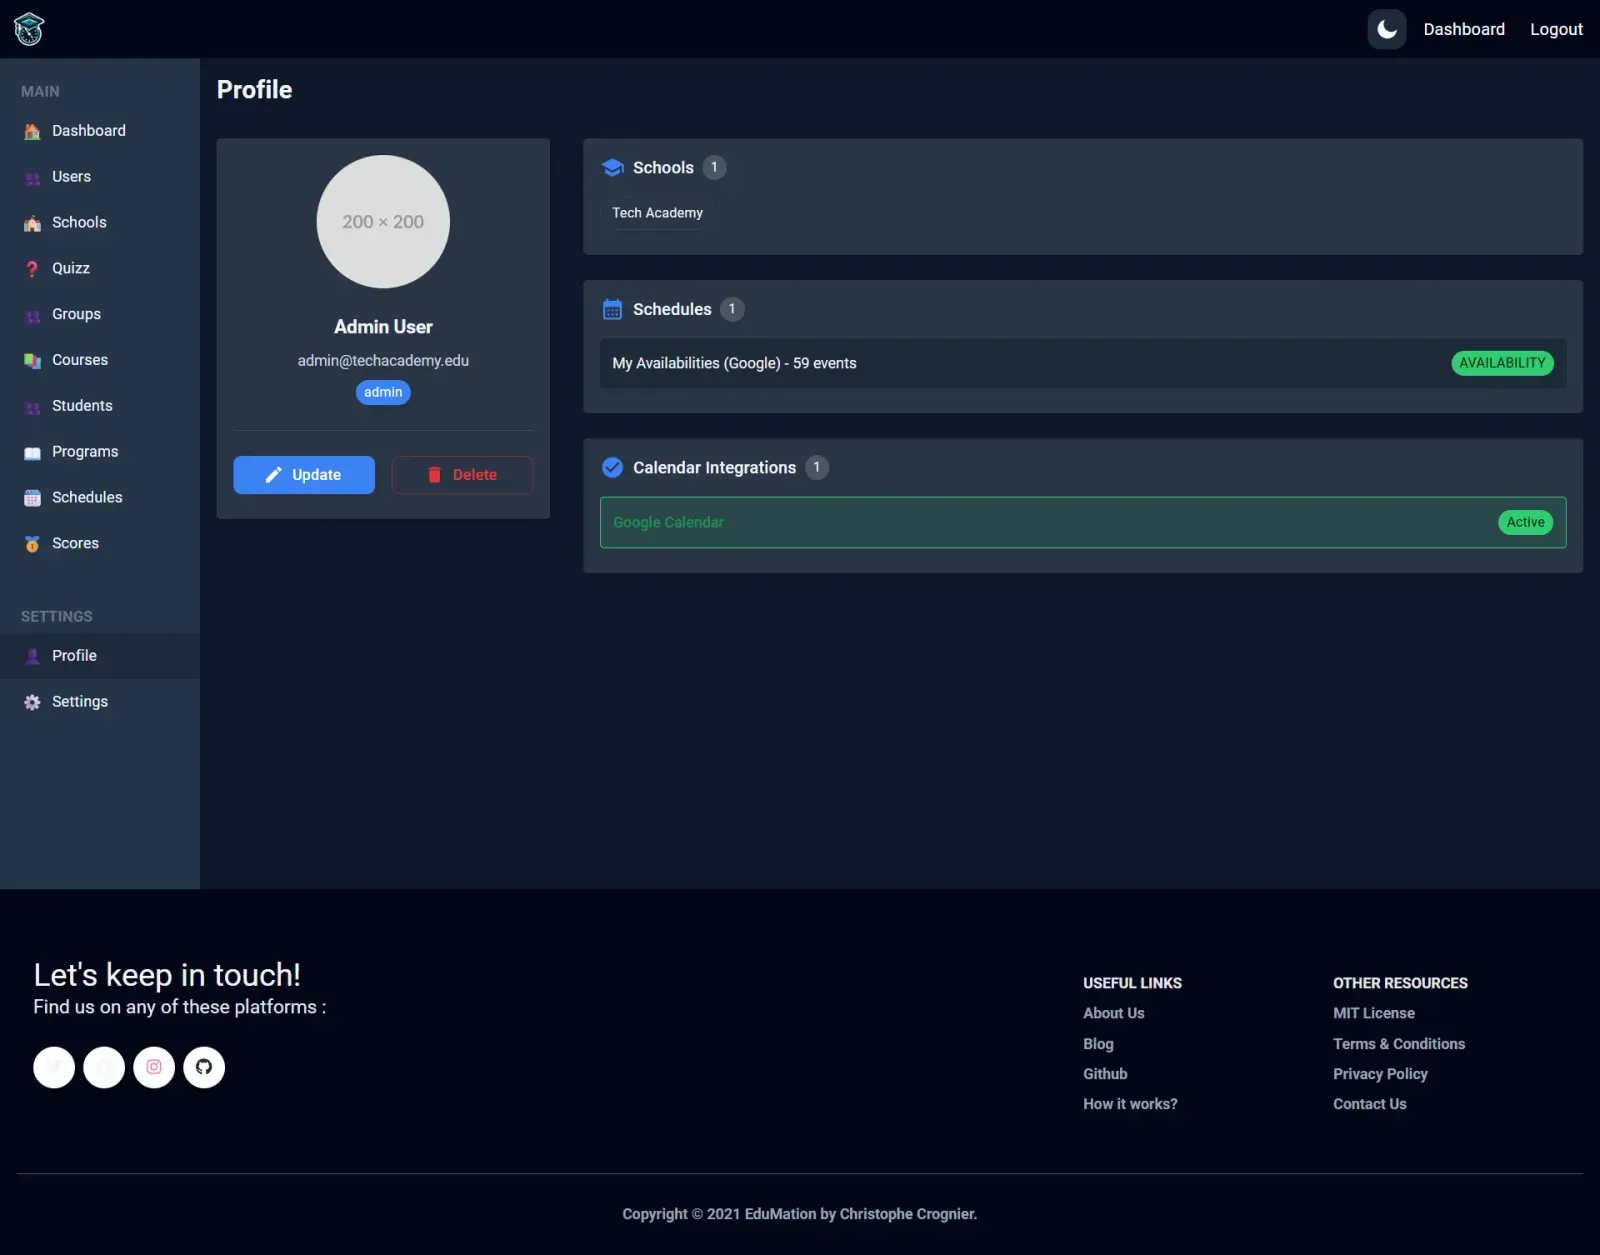Click Schedules count badge 1
The image size is (1600, 1255).
732,309
